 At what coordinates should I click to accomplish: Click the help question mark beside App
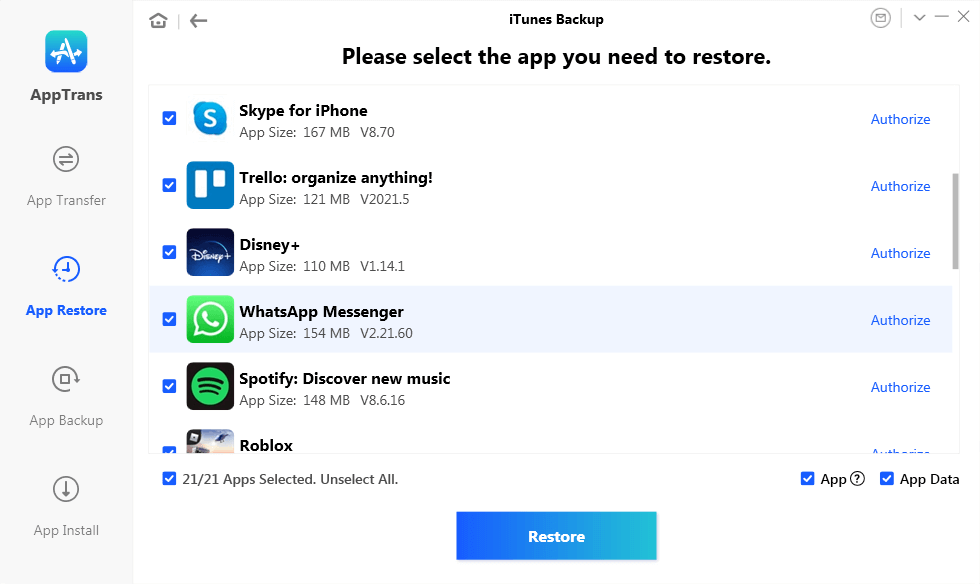[858, 479]
